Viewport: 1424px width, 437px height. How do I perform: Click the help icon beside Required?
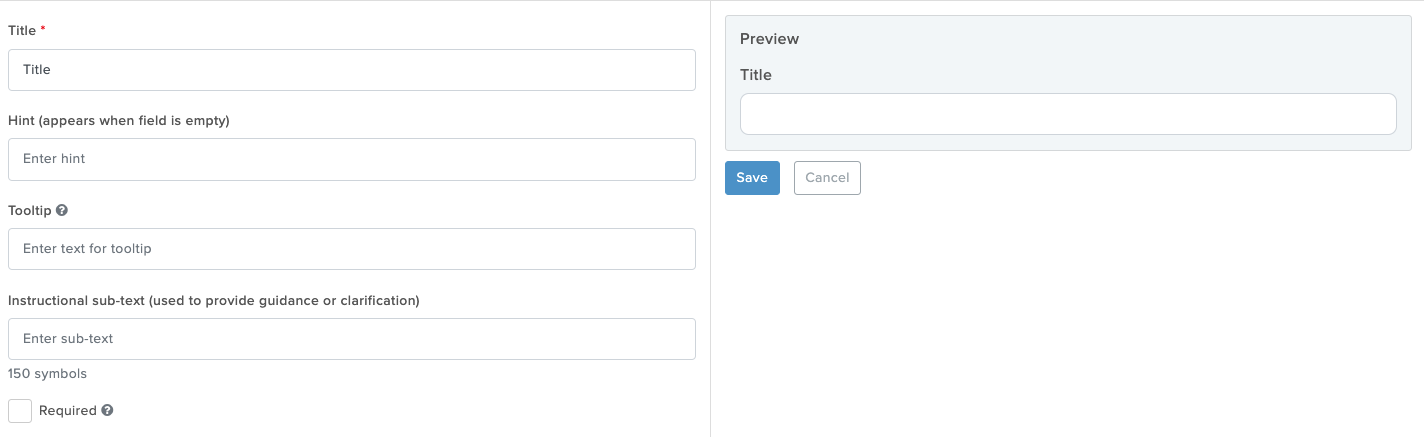(x=107, y=410)
